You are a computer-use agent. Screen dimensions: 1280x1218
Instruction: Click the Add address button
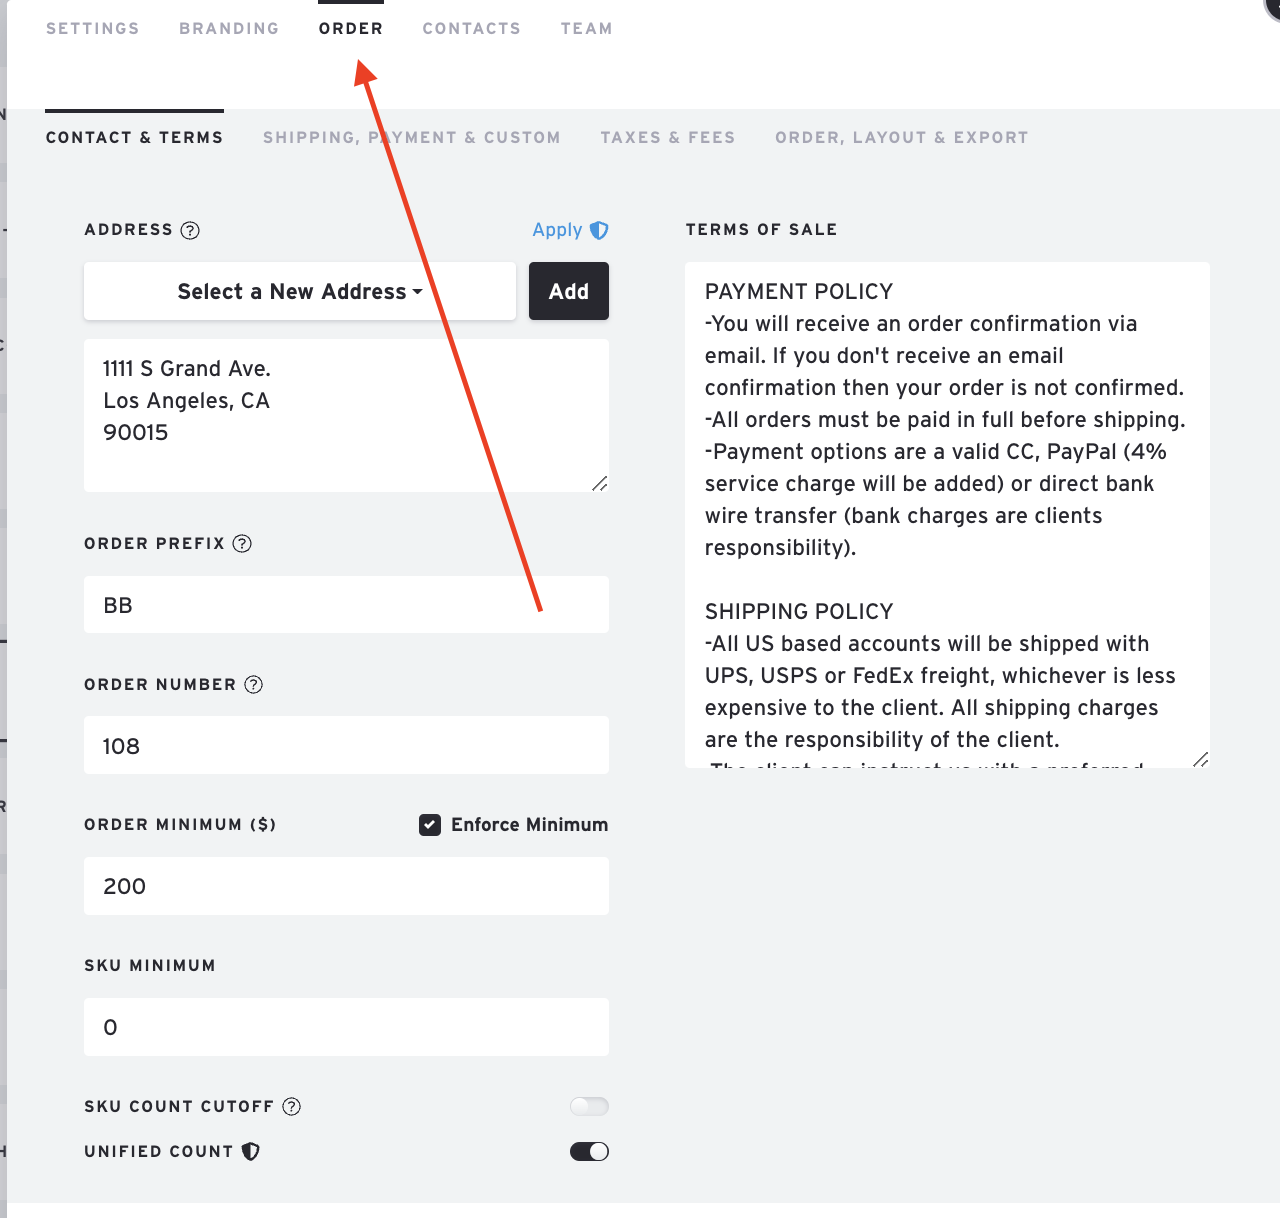coord(569,291)
